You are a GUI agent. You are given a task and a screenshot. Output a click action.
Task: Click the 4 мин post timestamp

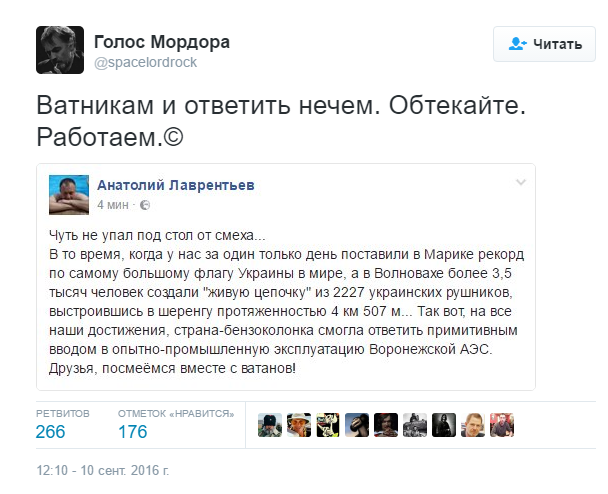pyautogui.click(x=114, y=205)
